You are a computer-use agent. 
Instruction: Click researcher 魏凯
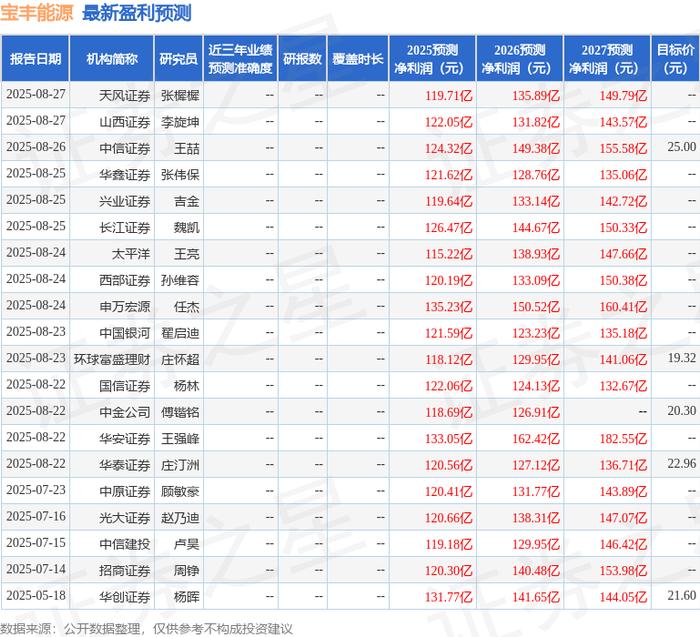point(187,228)
